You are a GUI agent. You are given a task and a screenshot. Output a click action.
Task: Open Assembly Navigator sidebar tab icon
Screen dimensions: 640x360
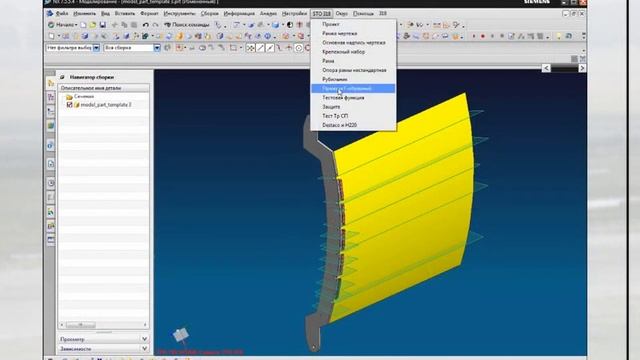tap(51, 83)
